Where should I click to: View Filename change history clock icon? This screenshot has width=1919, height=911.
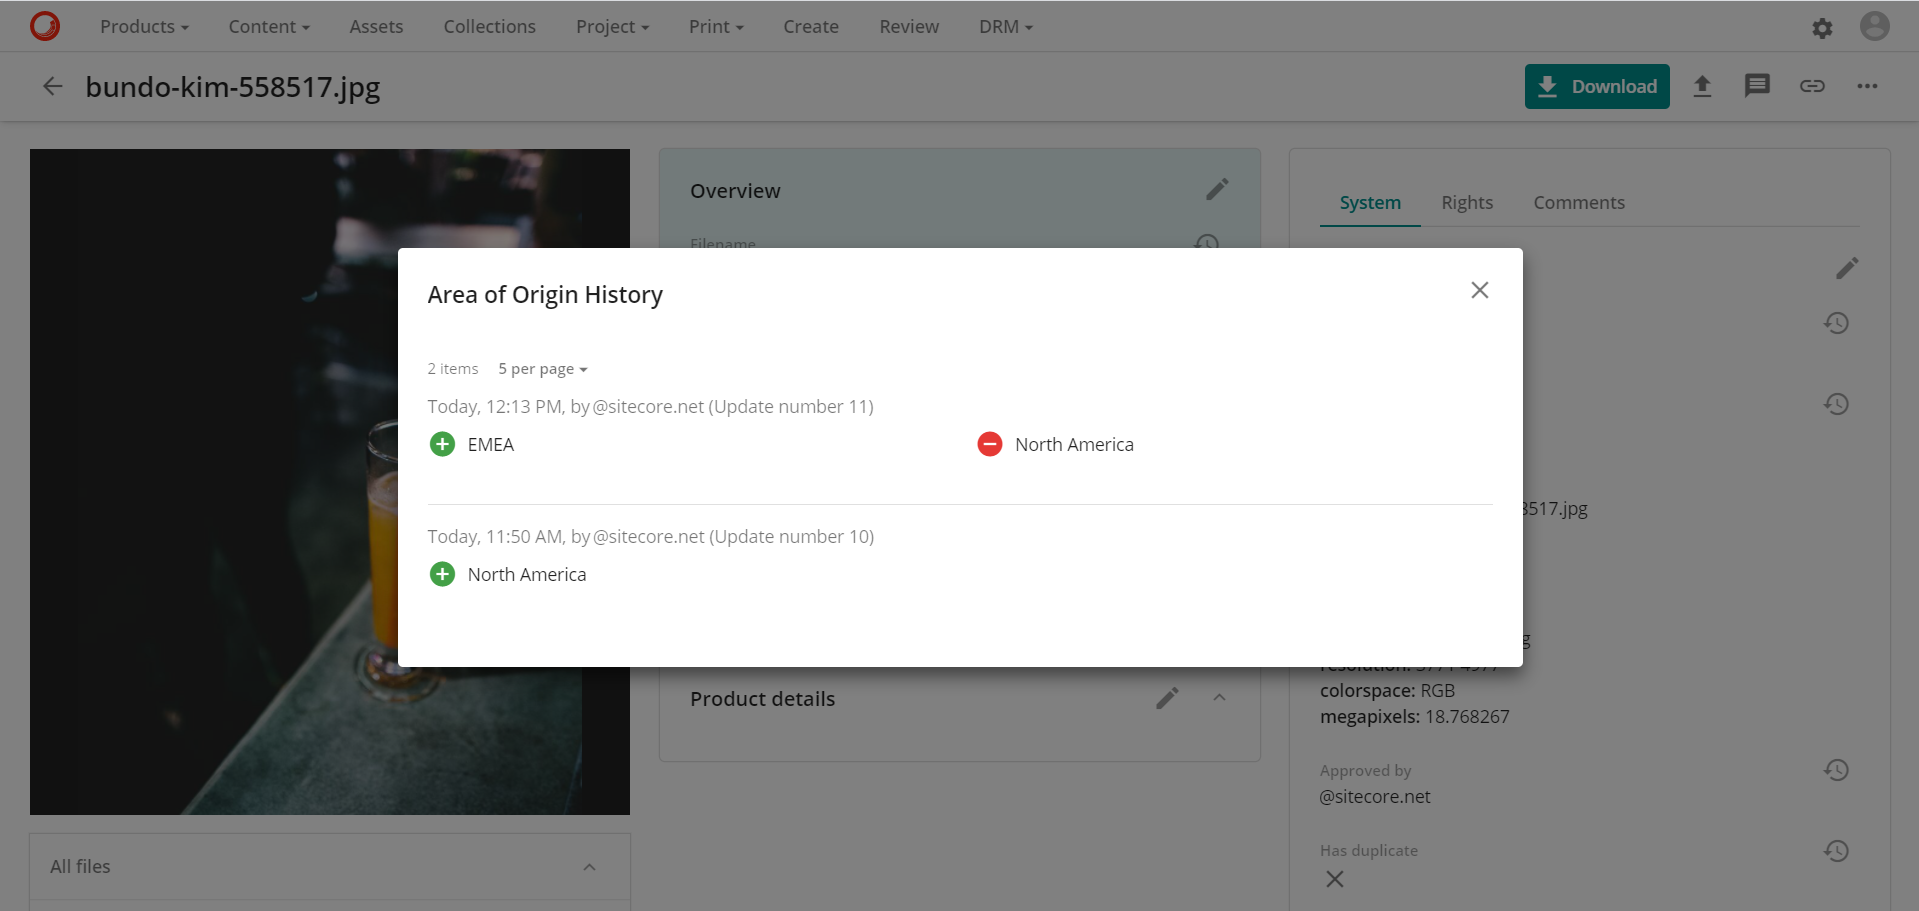[x=1207, y=244]
